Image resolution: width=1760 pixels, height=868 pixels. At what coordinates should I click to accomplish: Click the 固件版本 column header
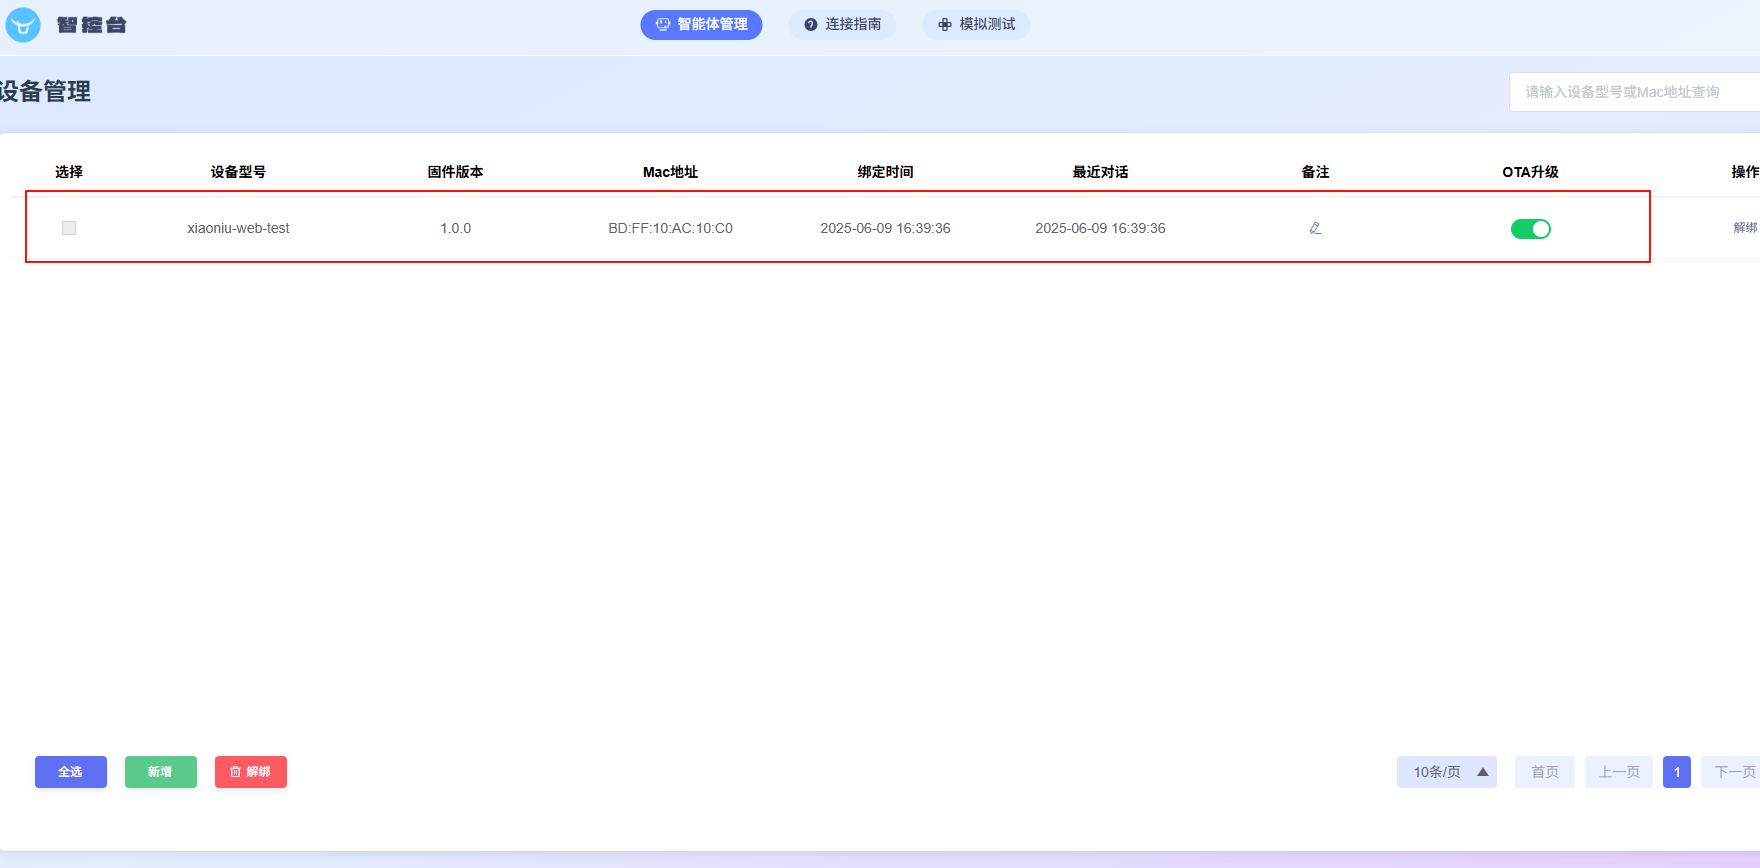pos(455,172)
